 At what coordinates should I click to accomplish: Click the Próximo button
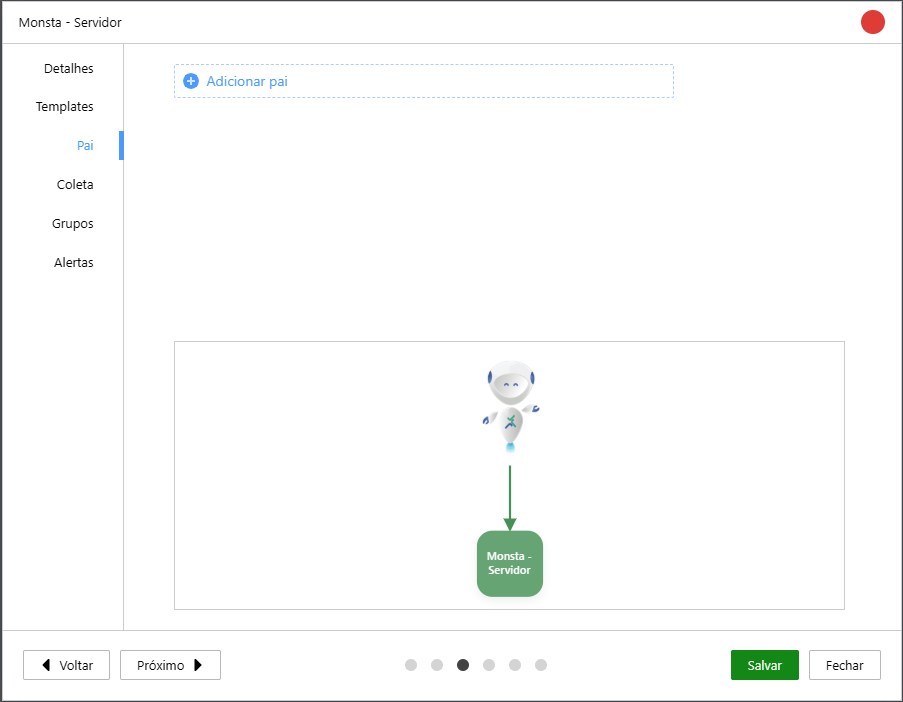pos(170,665)
